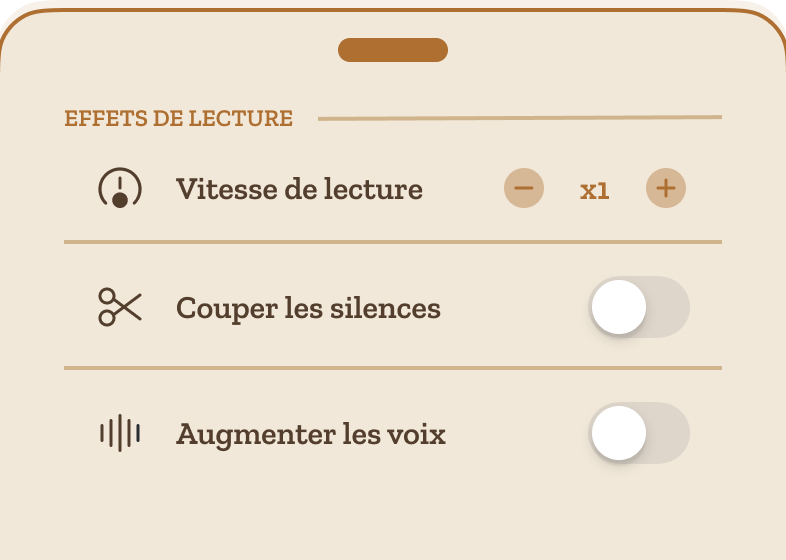Screen dimensions: 786x560
Task: Click the EFFETS DE LECTURE header
Action: (178, 119)
